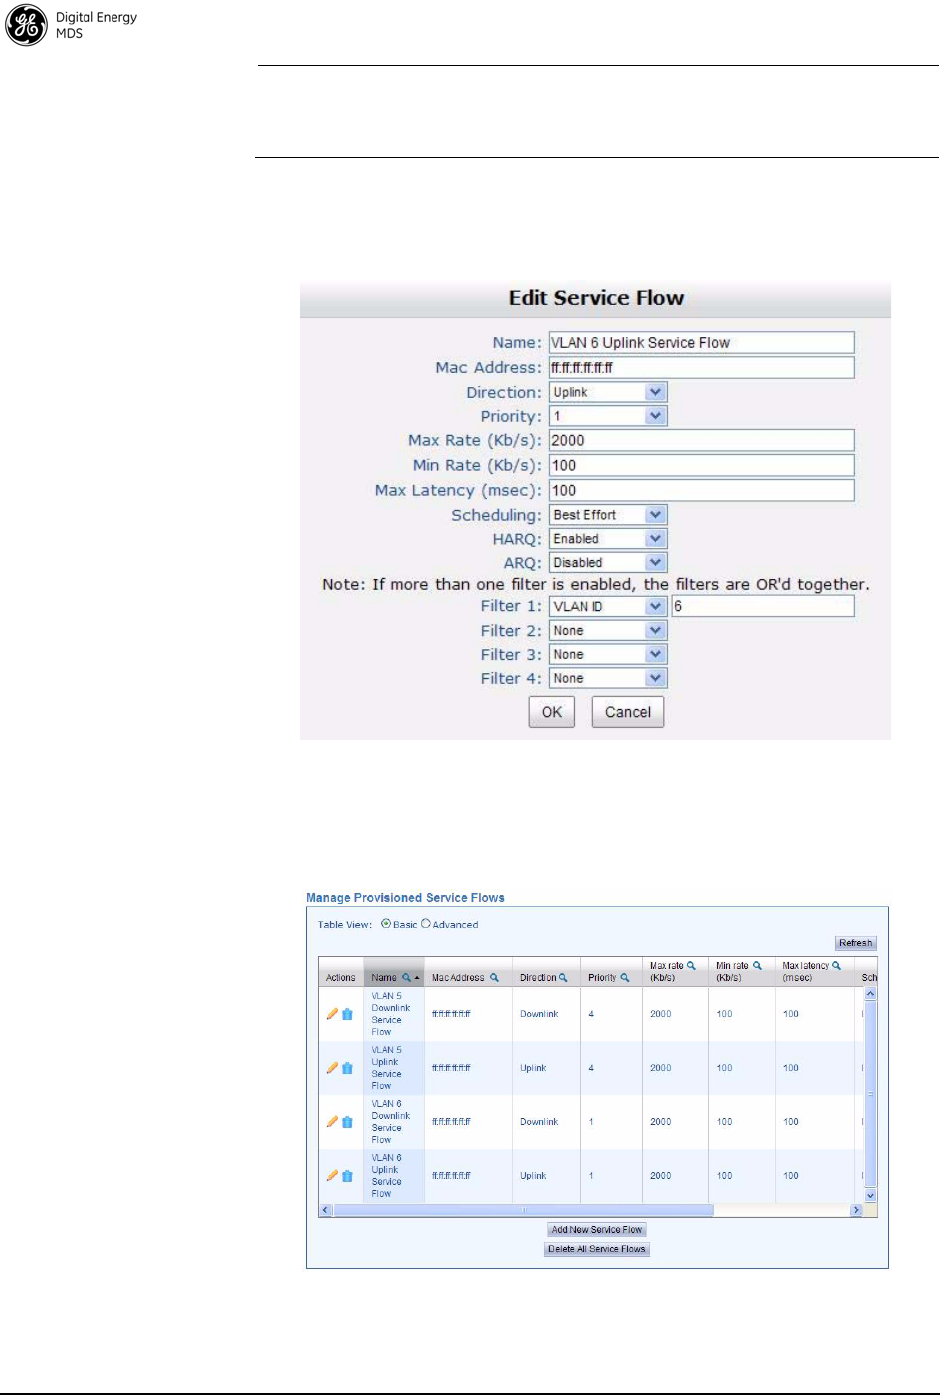
Task: Click the search magnifier in Name column header
Action: (x=406, y=977)
